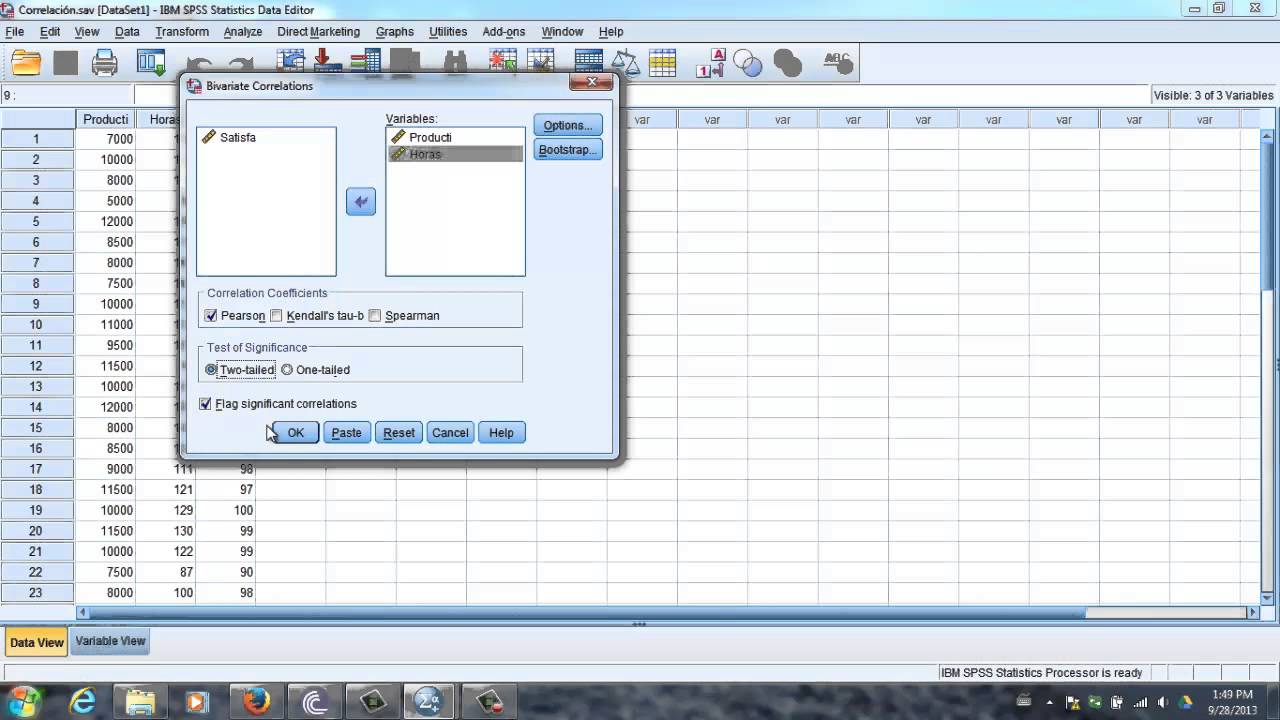Move variable with the blue arrow button
1280x720 pixels.
[361, 202]
